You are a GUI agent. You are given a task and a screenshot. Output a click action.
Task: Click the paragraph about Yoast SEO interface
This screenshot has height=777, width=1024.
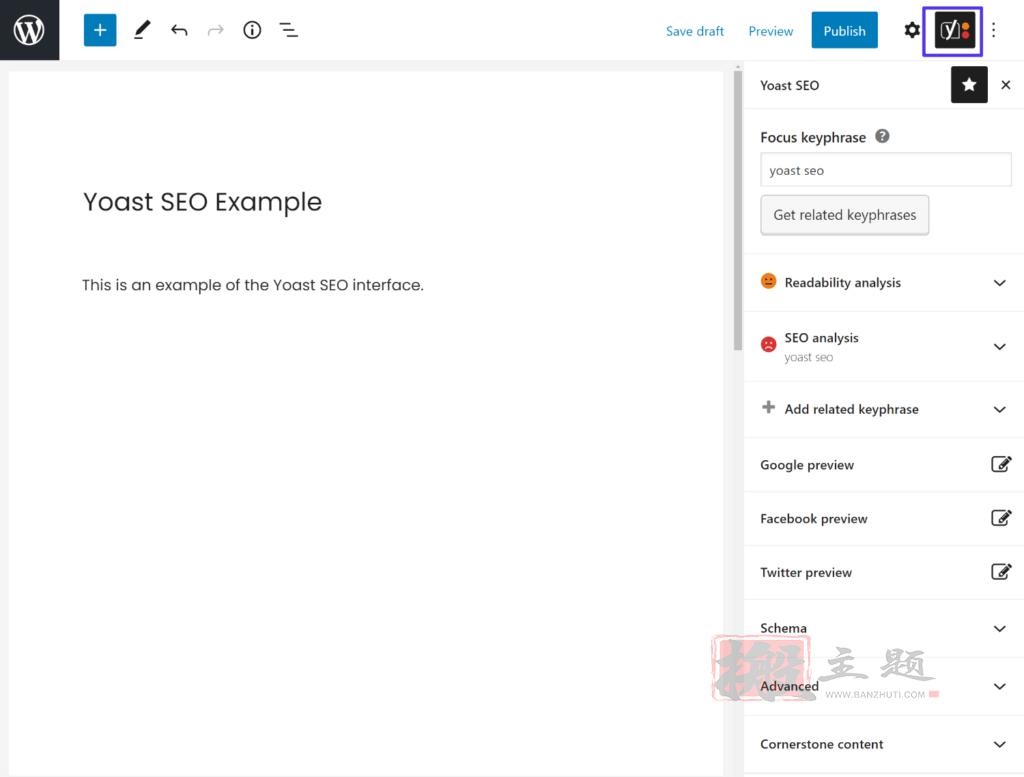pos(253,285)
